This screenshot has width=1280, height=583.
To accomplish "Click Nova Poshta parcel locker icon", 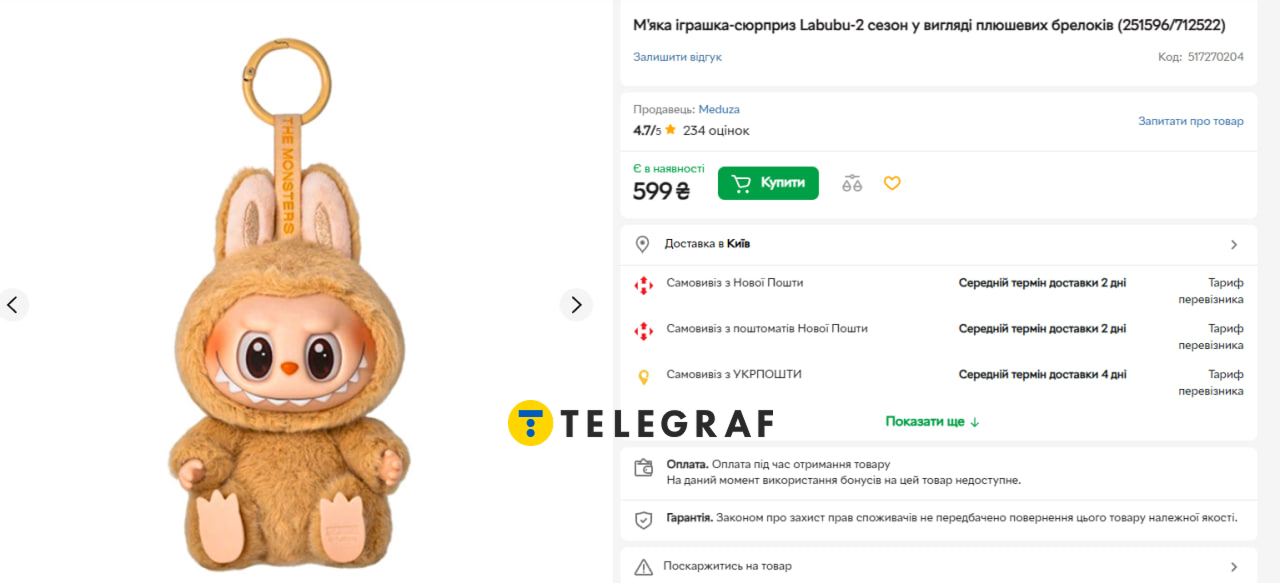I will [x=644, y=330].
